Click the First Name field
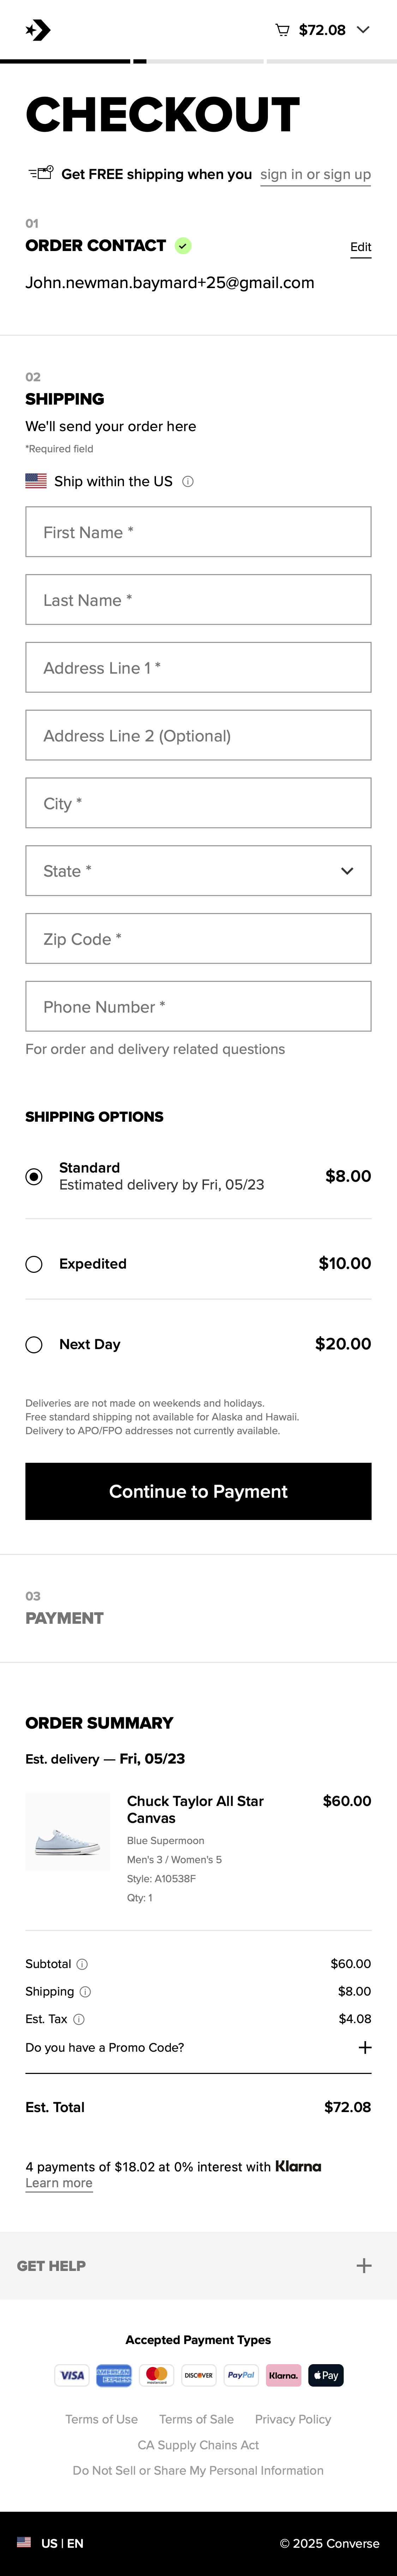This screenshot has width=397, height=2576. click(x=198, y=532)
